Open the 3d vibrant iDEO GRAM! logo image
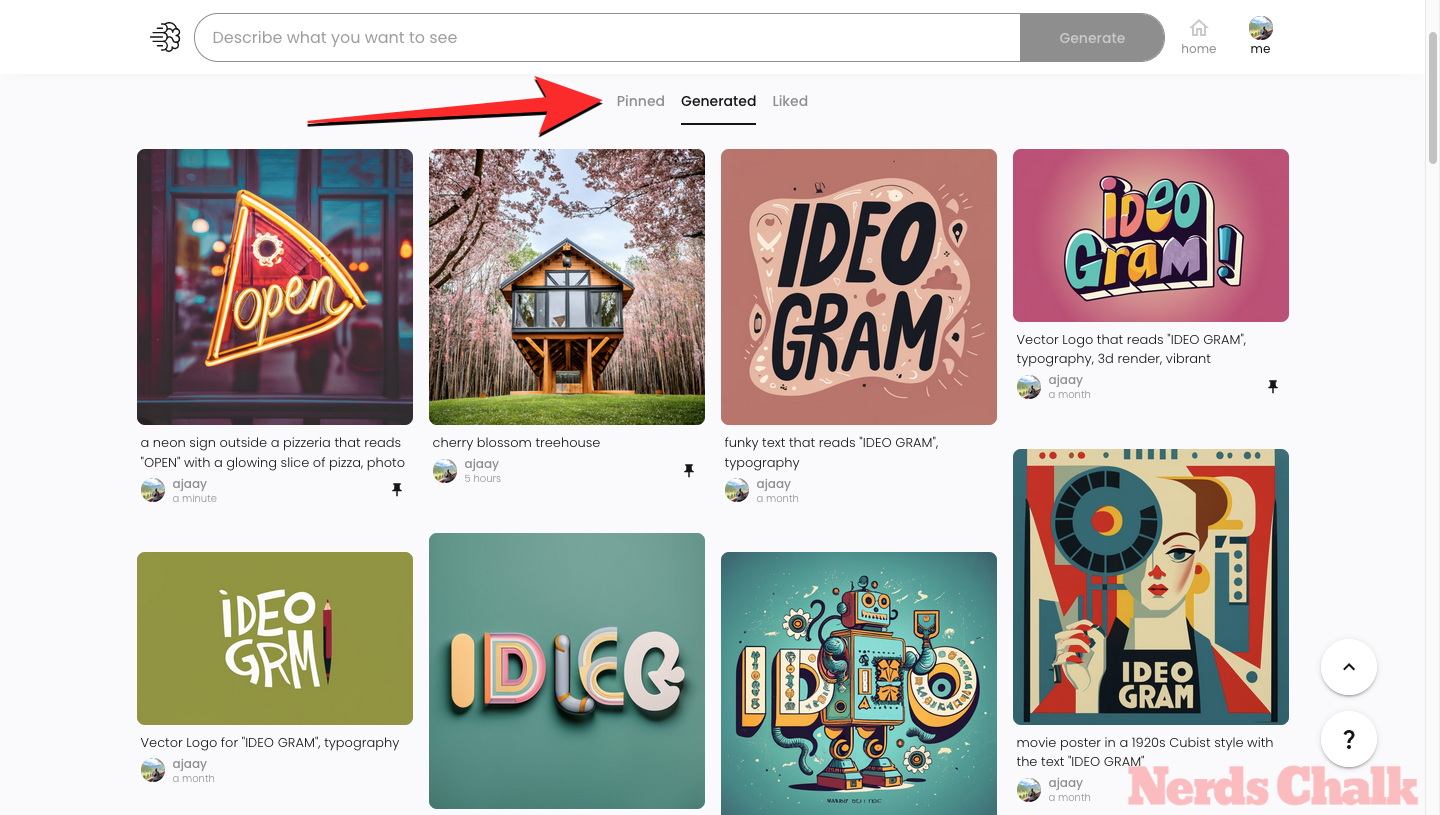Image resolution: width=1440 pixels, height=815 pixels. point(1151,235)
